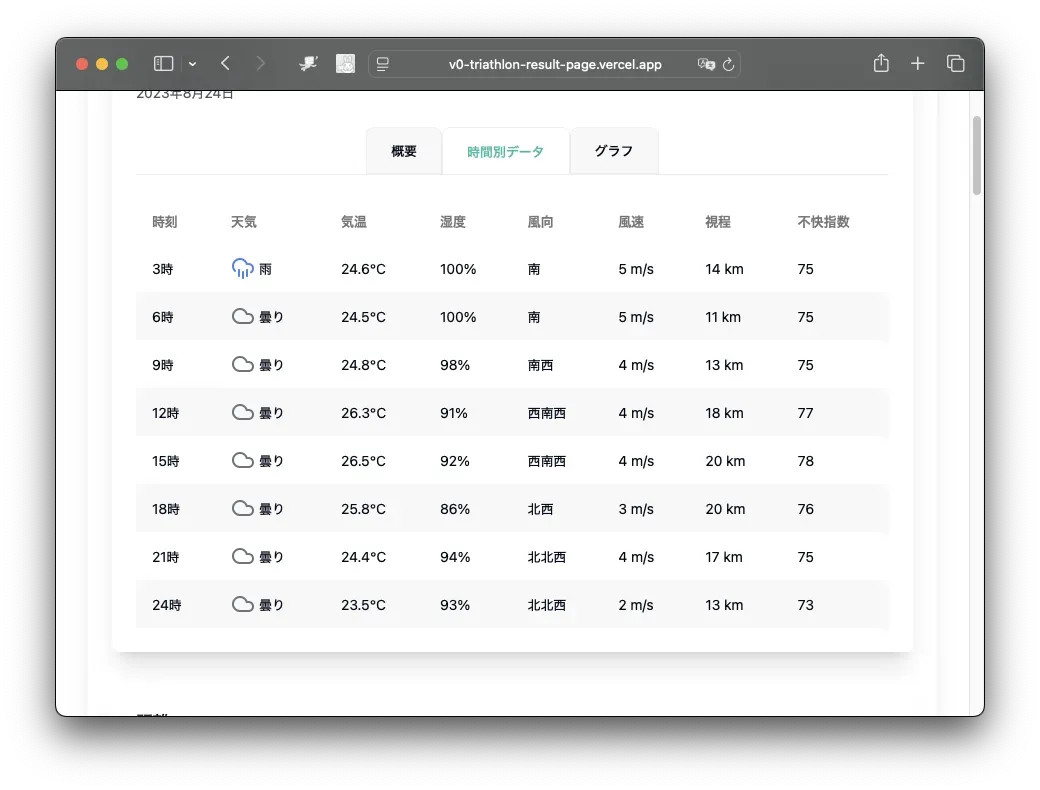The width and height of the screenshot is (1040, 790).
Task: Show the tab overview
Action: click(956, 64)
